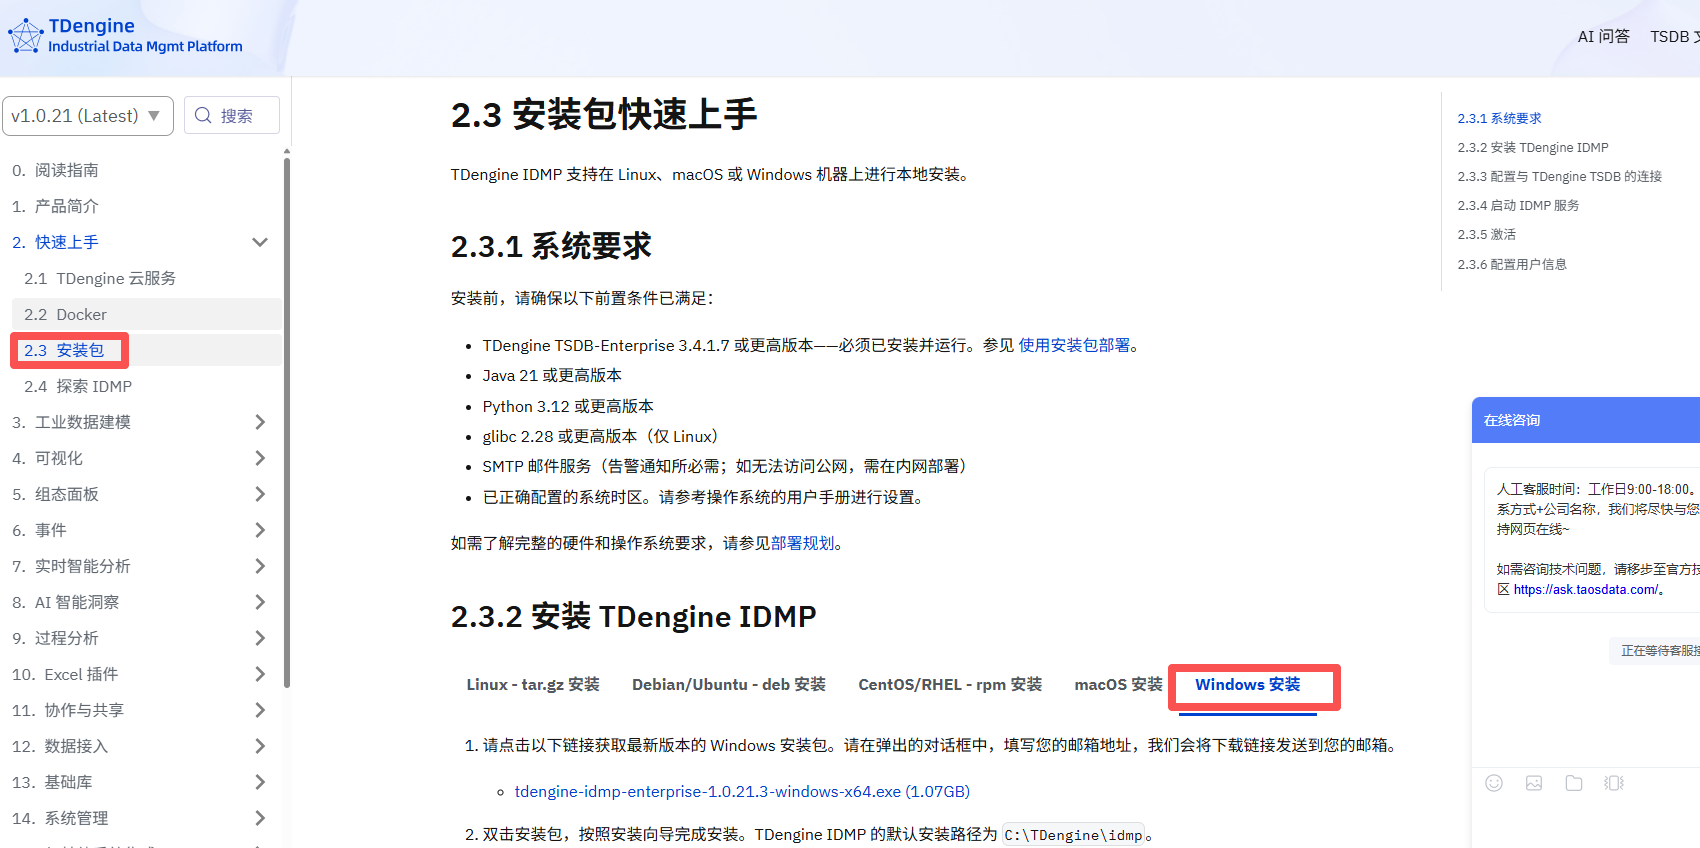This screenshot has height=848, width=1700.
Task: Open AI 问答 in the top navigation
Action: (1604, 37)
